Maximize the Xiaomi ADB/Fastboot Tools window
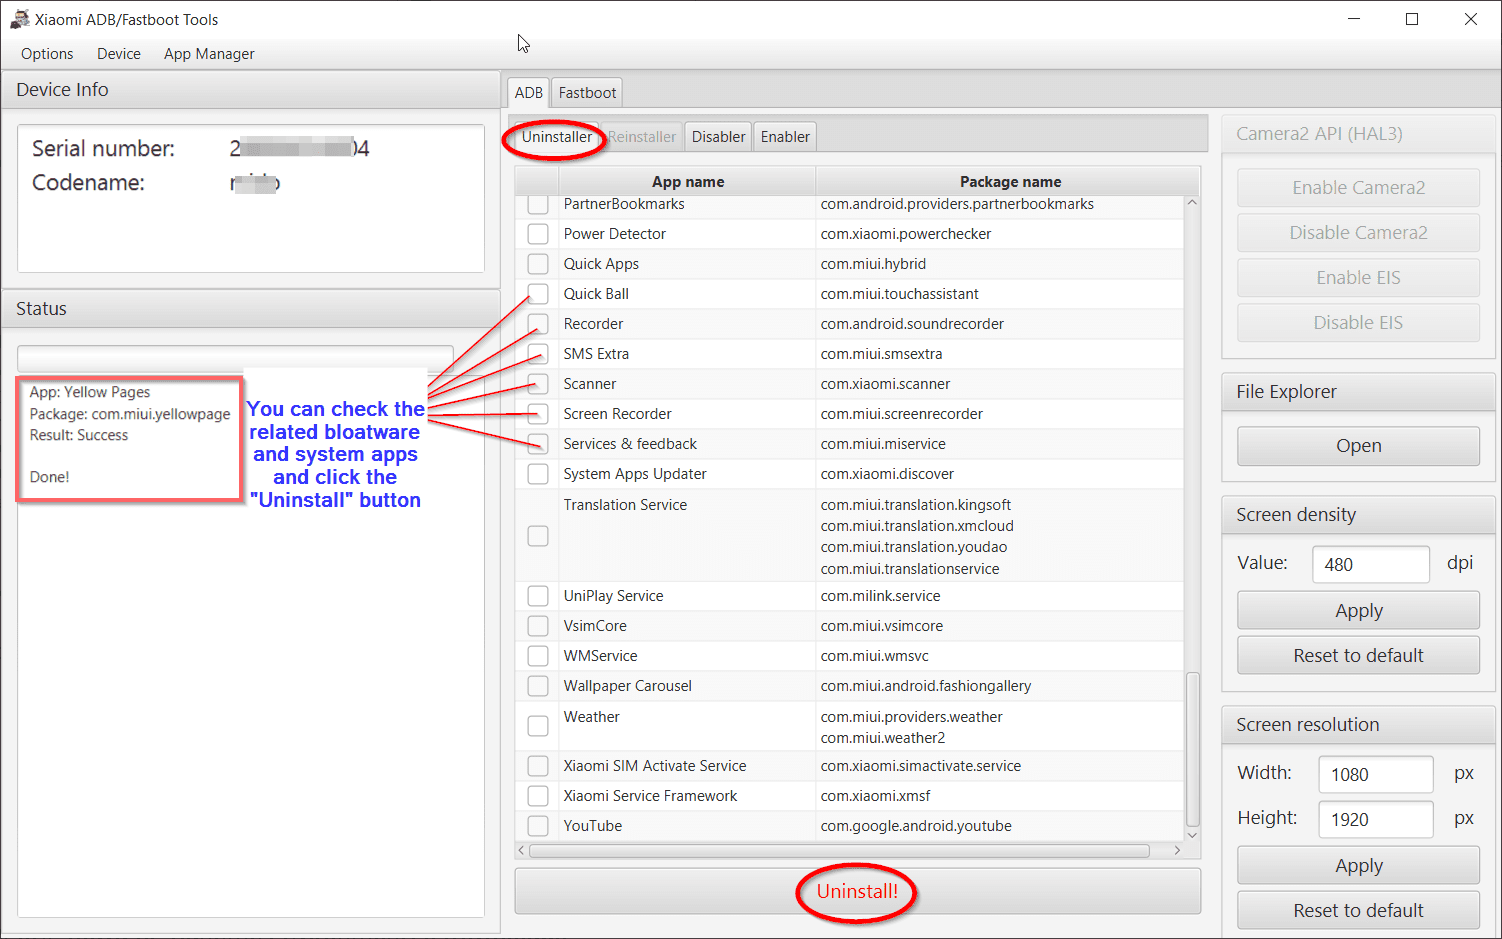This screenshot has height=939, width=1502. 1412,19
